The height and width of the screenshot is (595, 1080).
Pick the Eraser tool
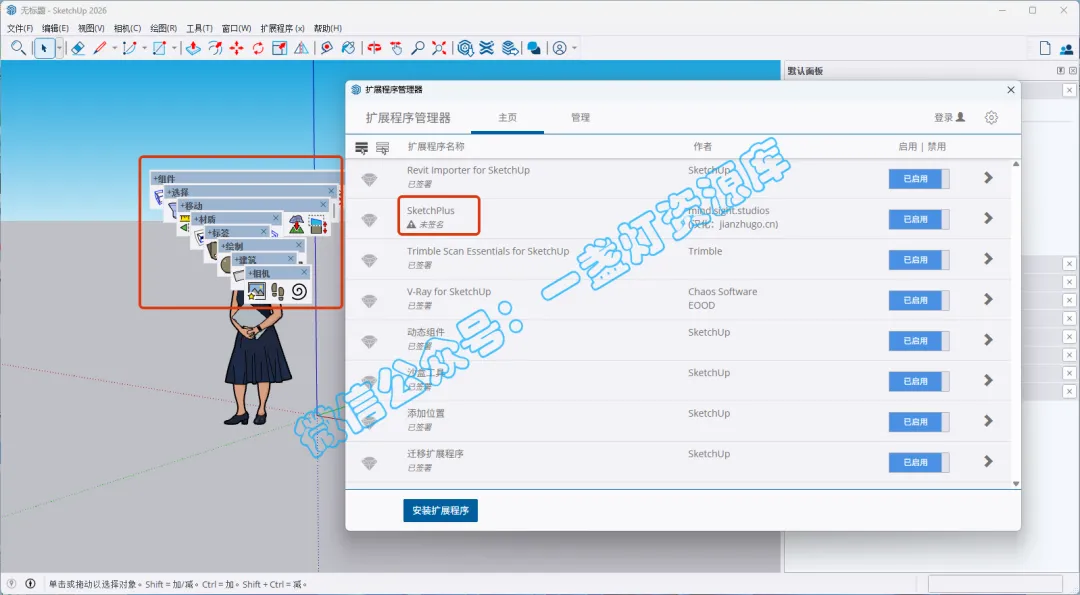tap(78, 48)
